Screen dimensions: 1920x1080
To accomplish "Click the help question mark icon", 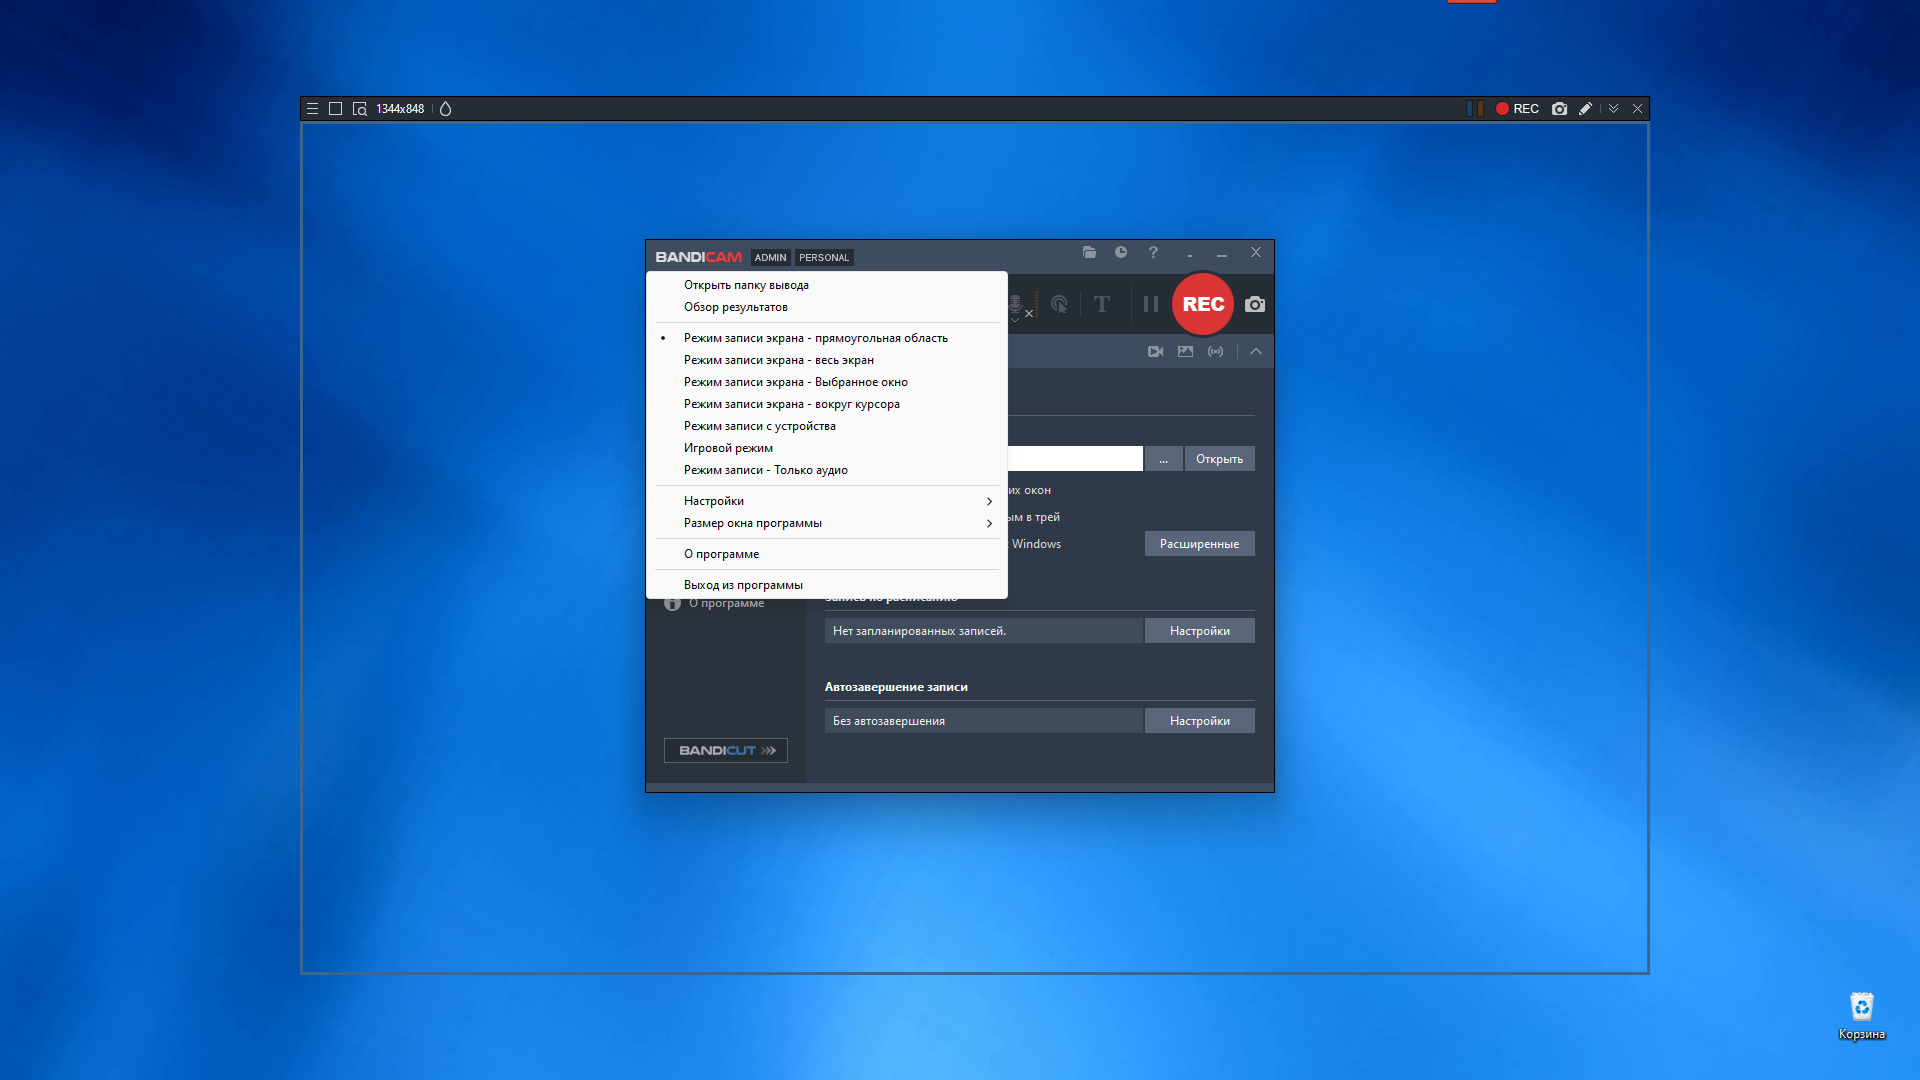I will 1153,253.
